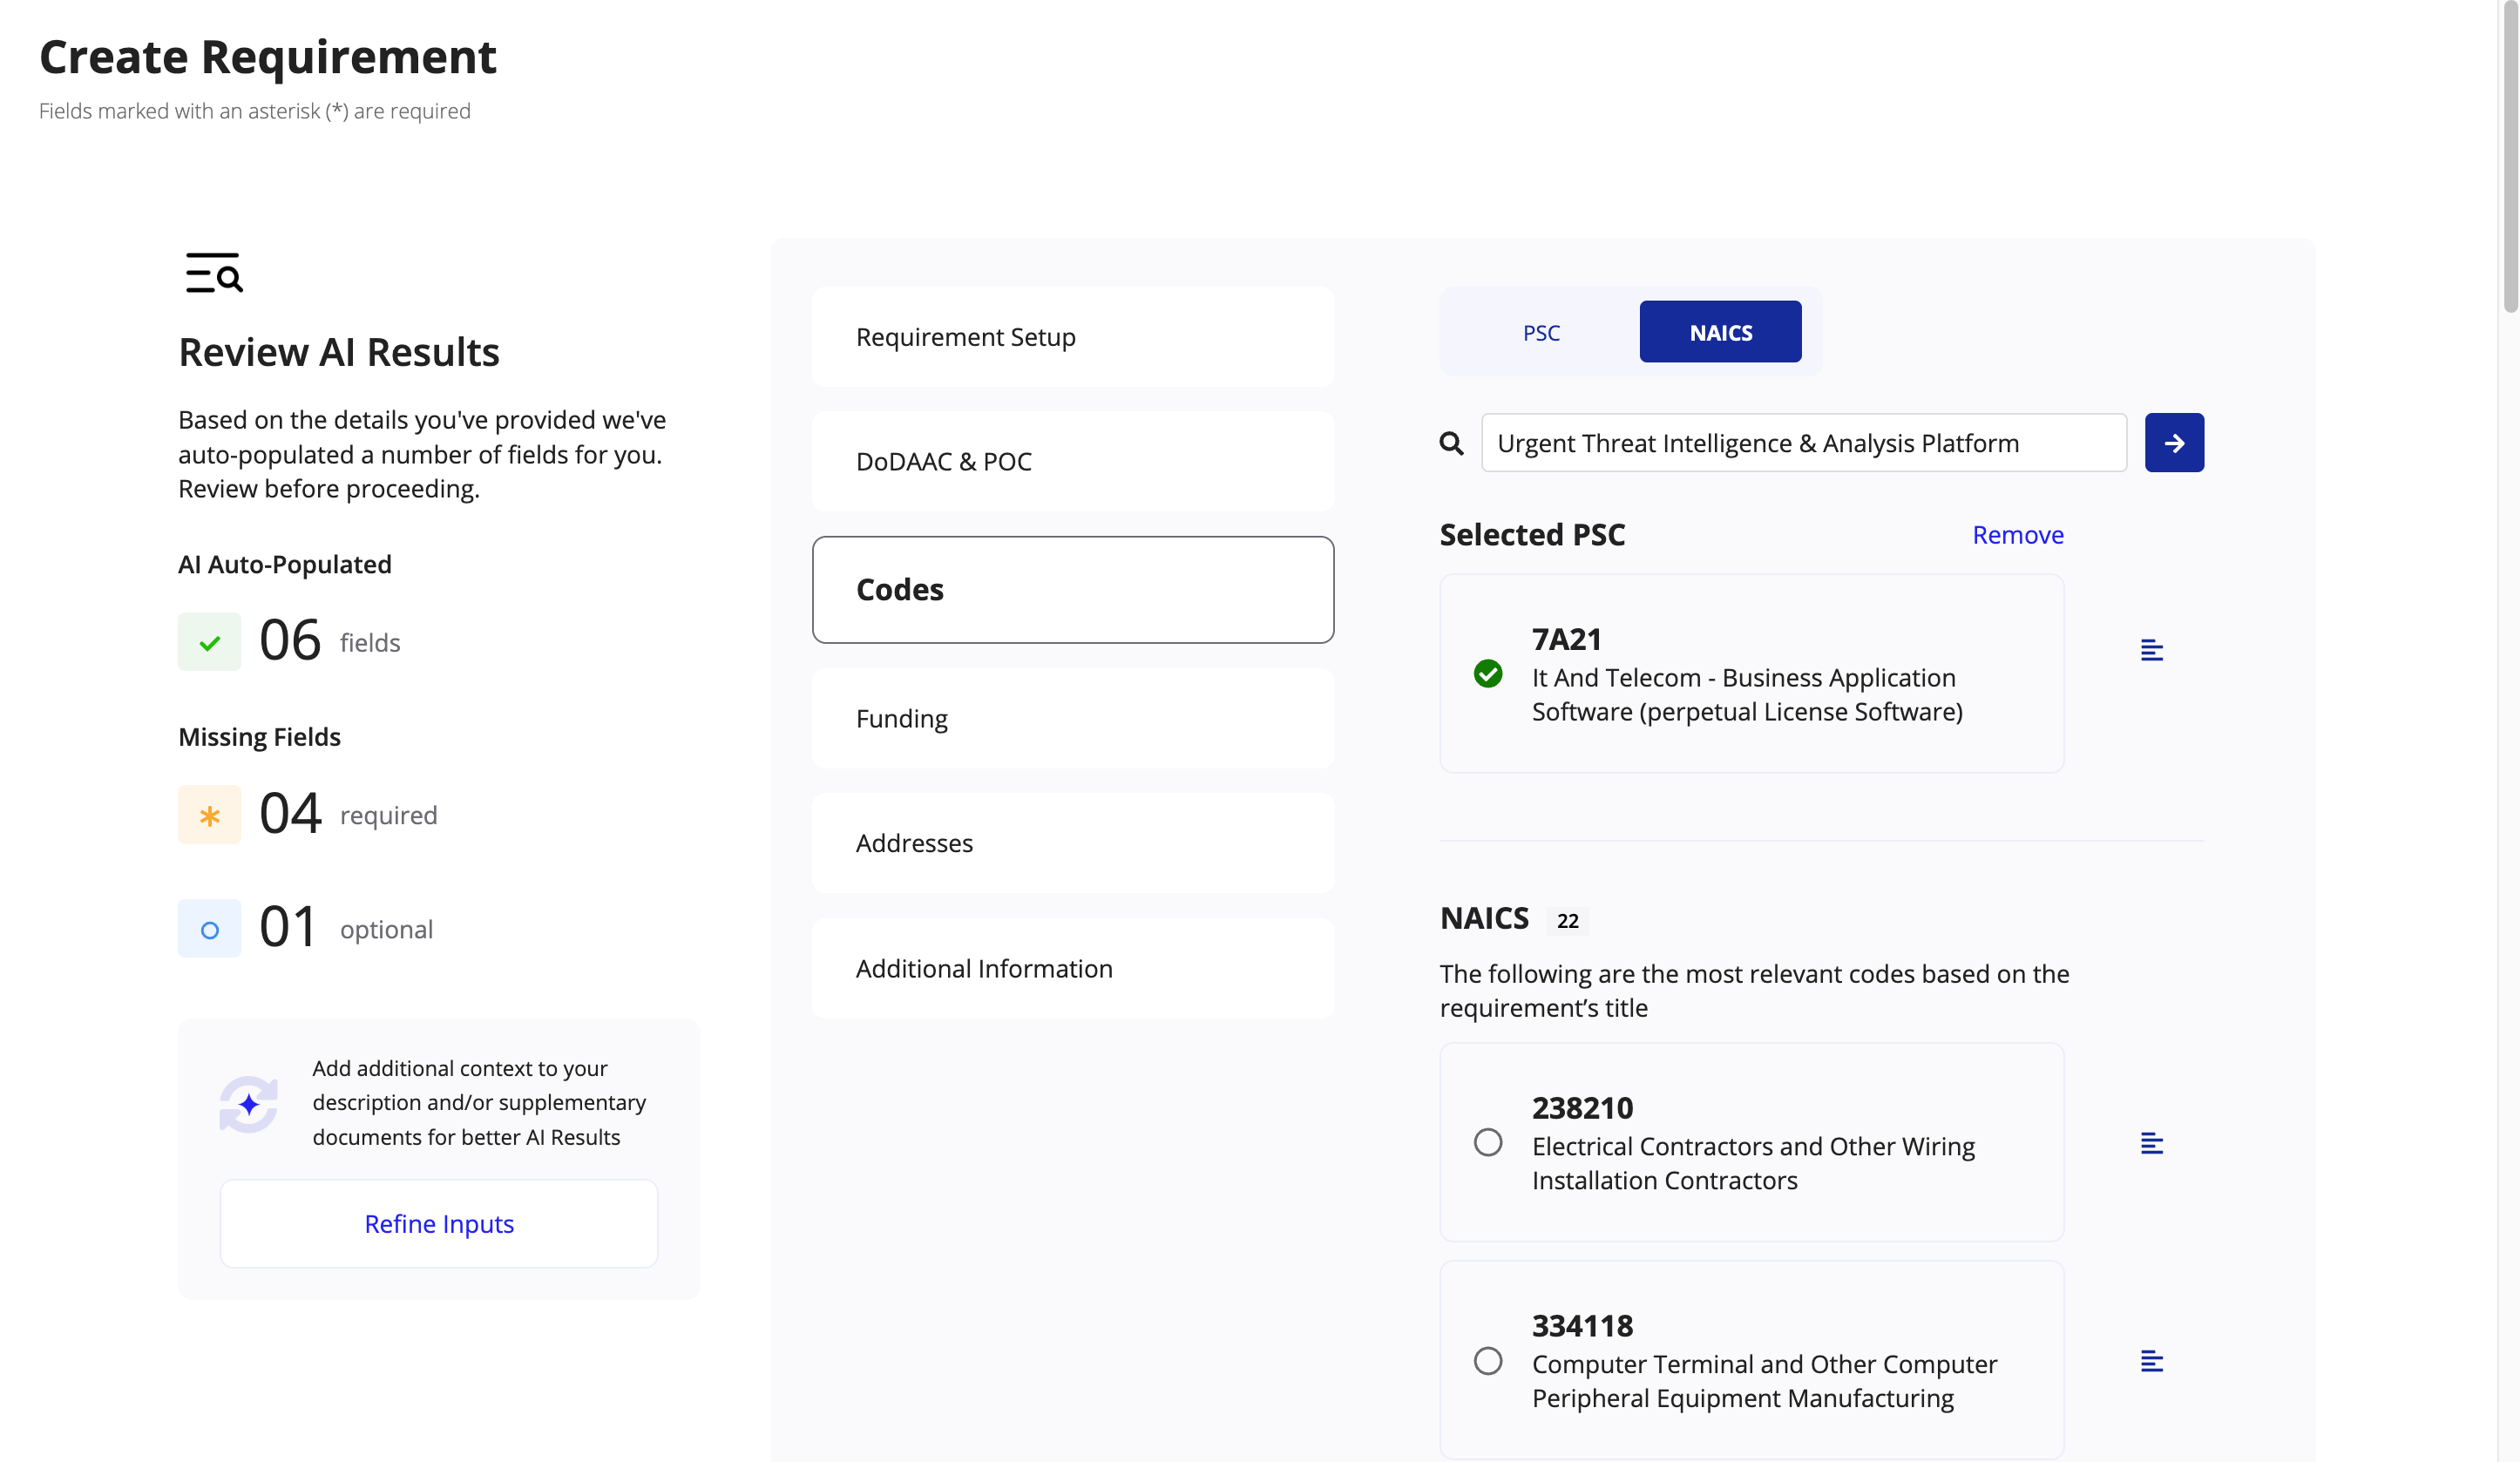This screenshot has height=1462, width=2520.
Task: Switch to the NAICS tab
Action: click(1720, 332)
